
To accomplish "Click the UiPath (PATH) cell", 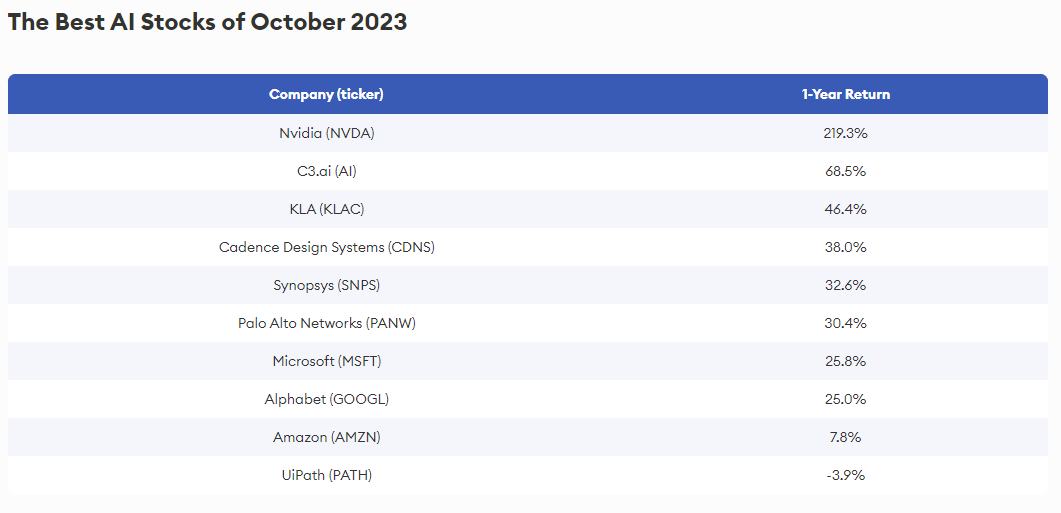I will (327, 474).
